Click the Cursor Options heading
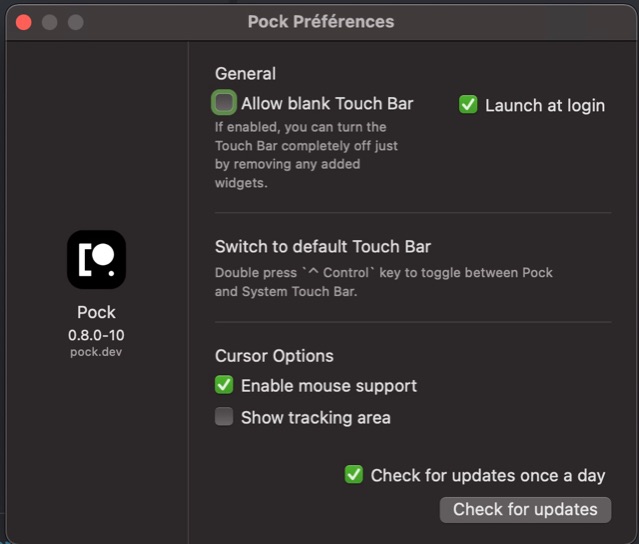The image size is (640, 544). click(x=274, y=356)
